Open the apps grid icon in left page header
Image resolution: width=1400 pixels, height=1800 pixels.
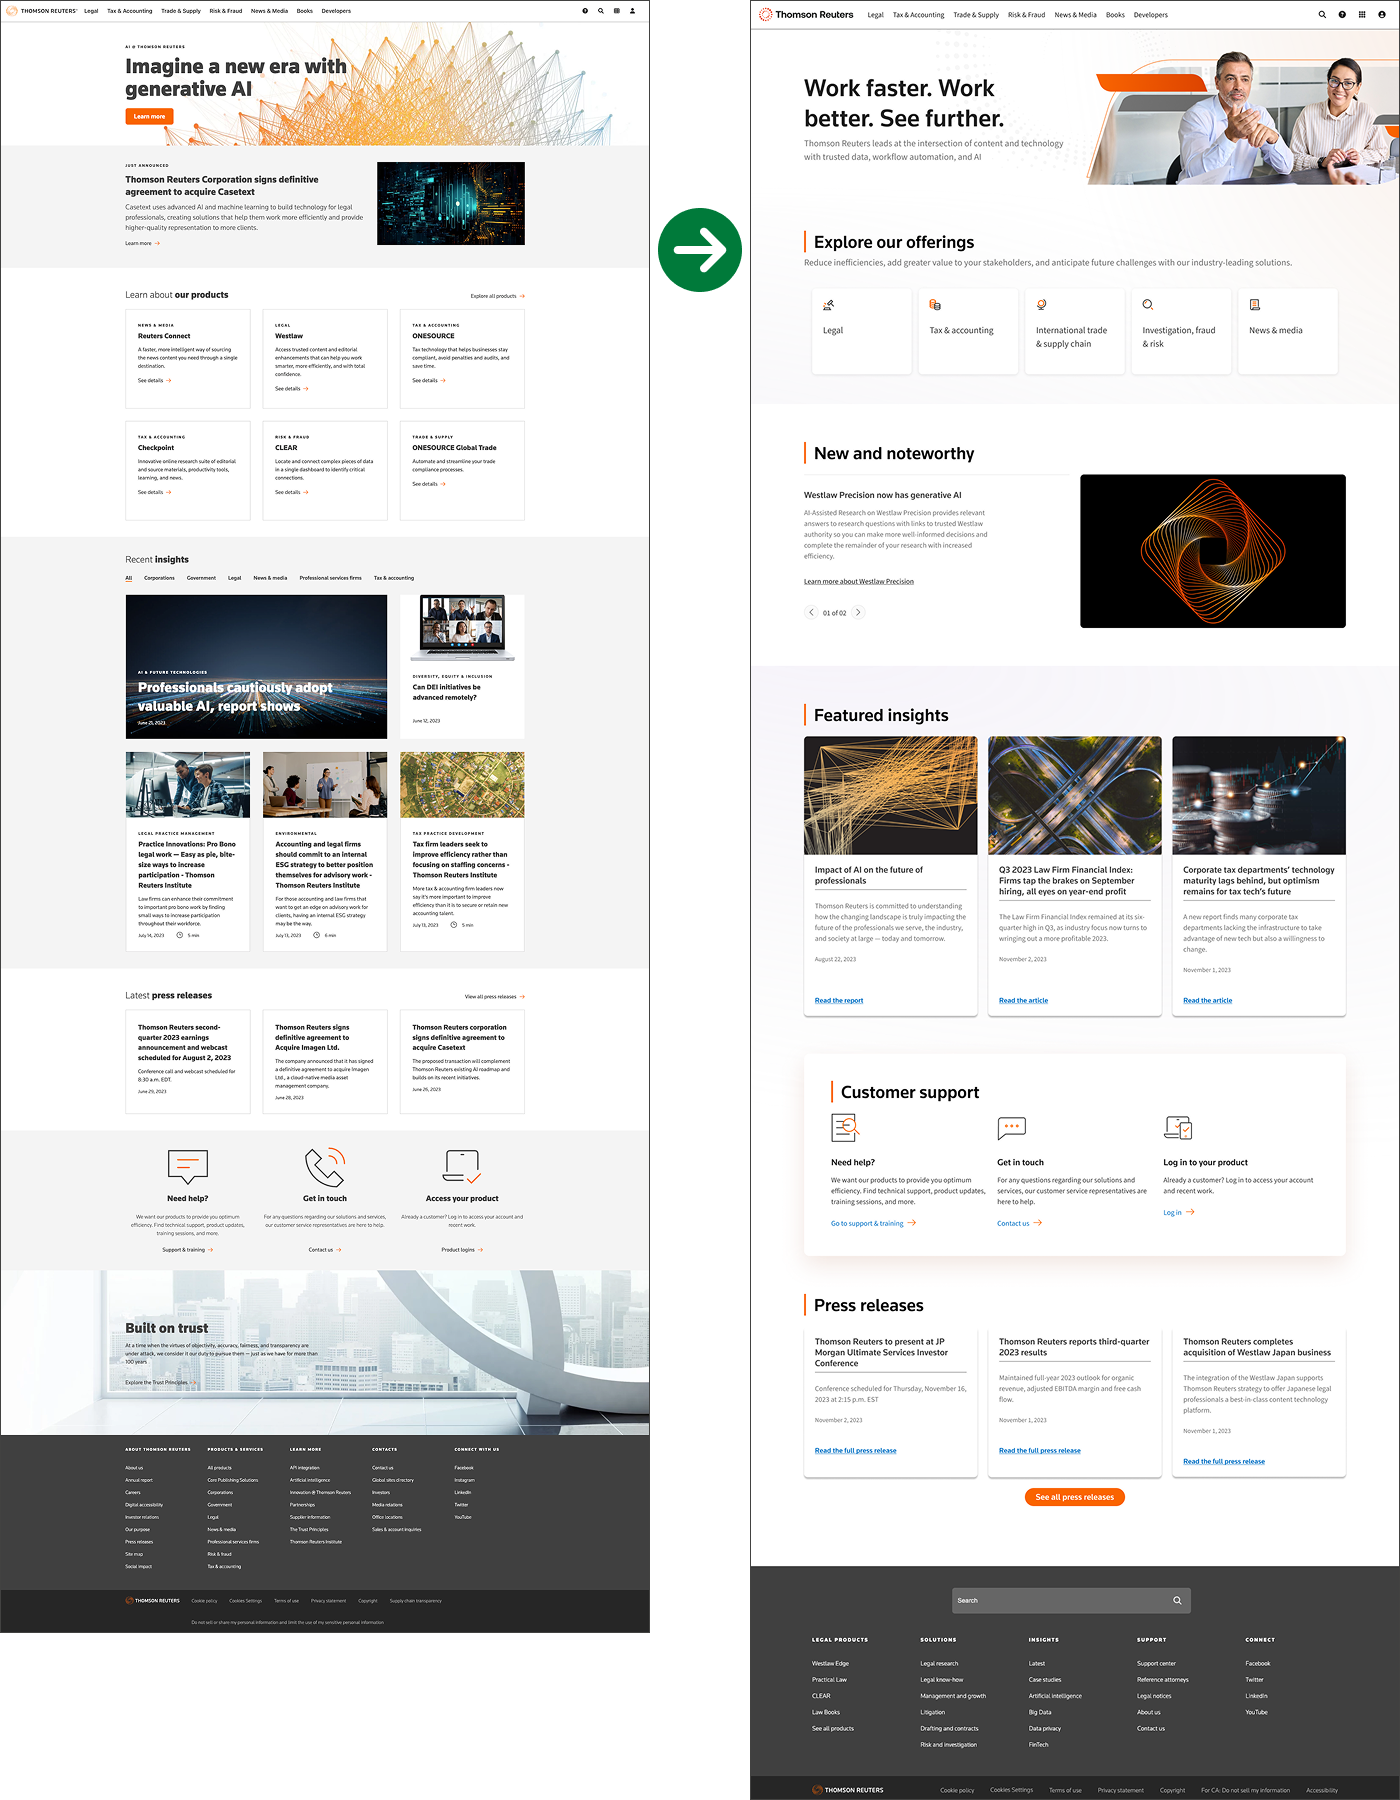point(616,11)
